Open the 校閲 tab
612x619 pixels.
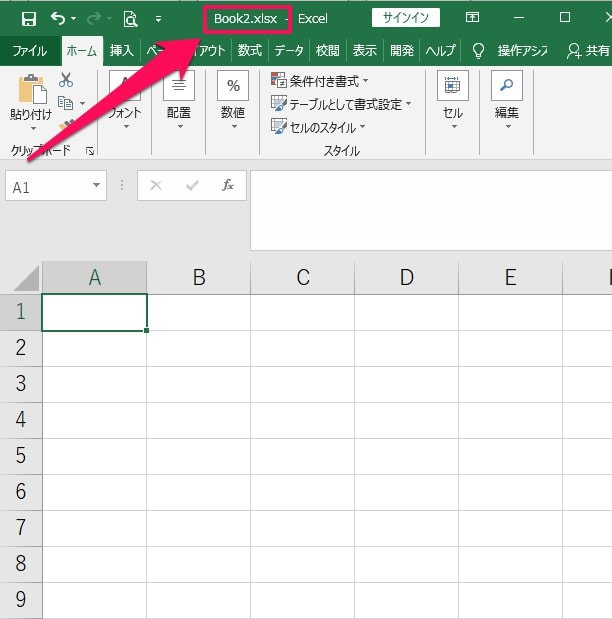(327, 51)
